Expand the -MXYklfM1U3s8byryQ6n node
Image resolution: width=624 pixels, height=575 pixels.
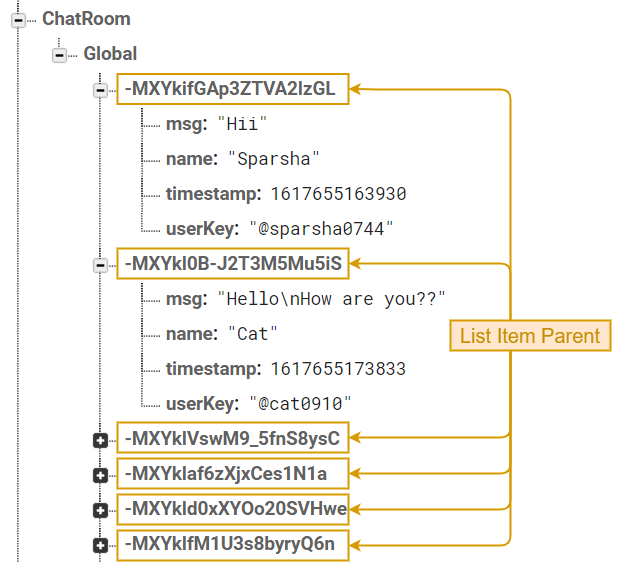pos(100,545)
